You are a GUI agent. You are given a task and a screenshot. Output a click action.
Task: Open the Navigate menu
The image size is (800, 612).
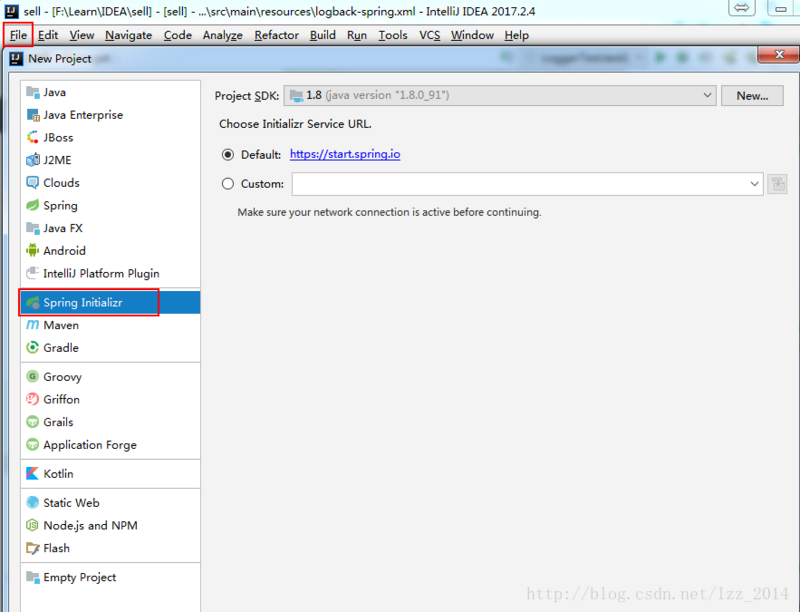click(129, 35)
